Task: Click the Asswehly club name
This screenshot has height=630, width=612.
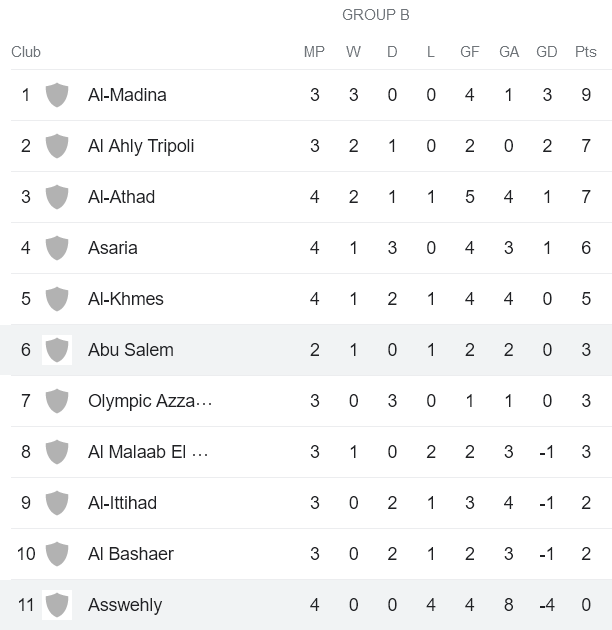Action: [125, 605]
